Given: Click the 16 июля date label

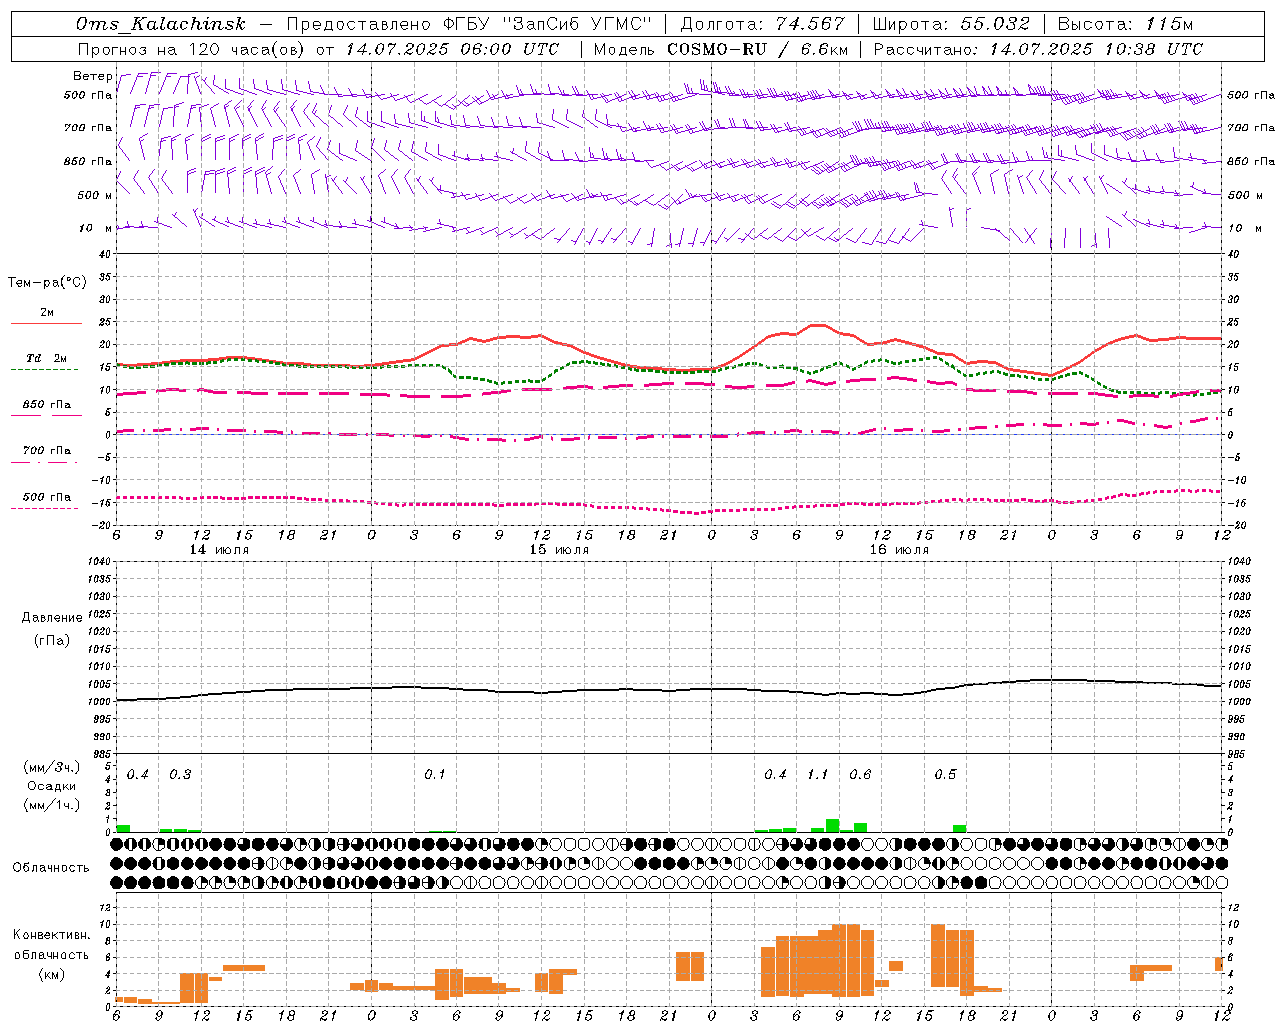Looking at the screenshot, I should [899, 550].
